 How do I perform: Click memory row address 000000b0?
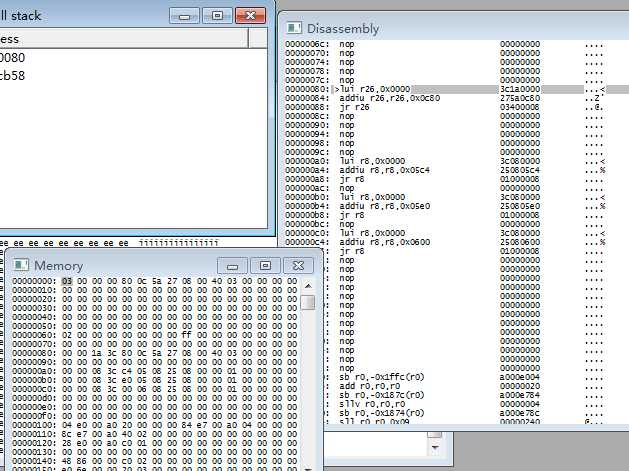coord(34,380)
